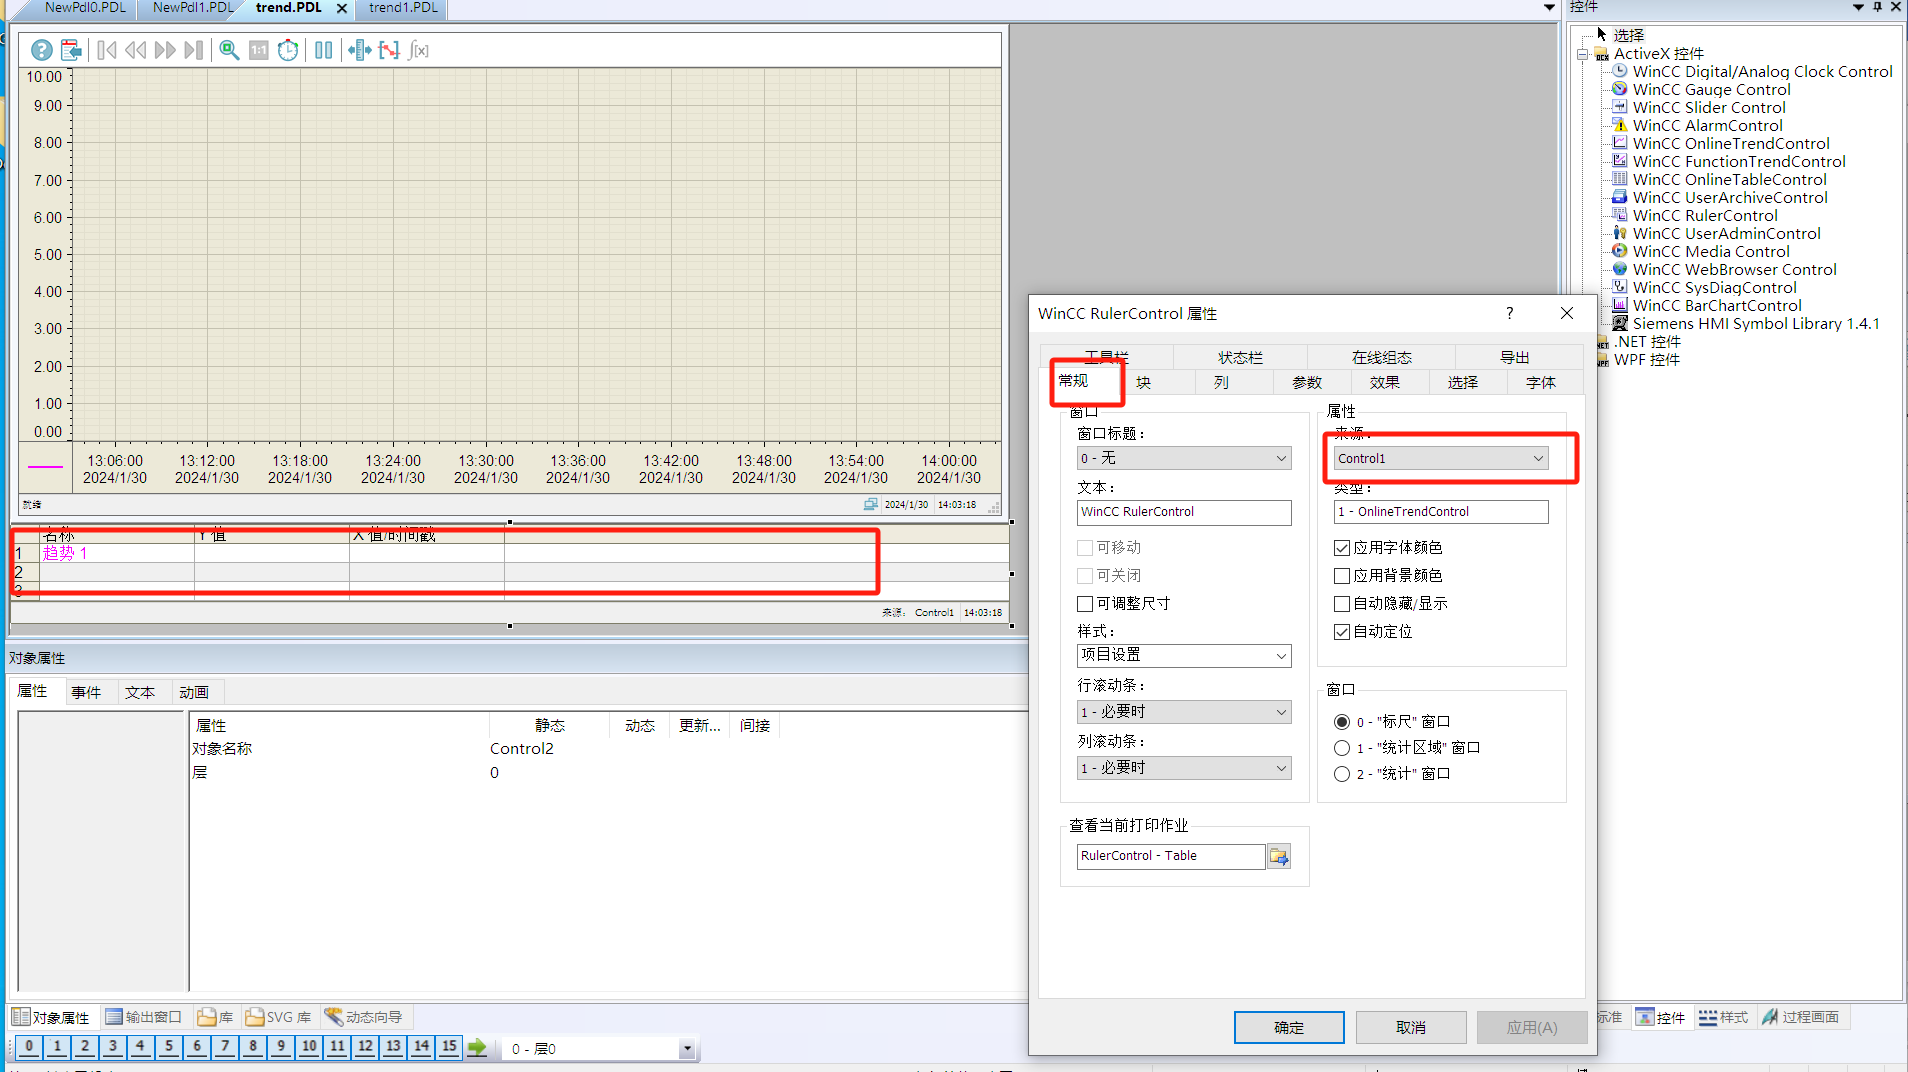Click the print job field RulerControl - Table

[x=1171, y=857]
